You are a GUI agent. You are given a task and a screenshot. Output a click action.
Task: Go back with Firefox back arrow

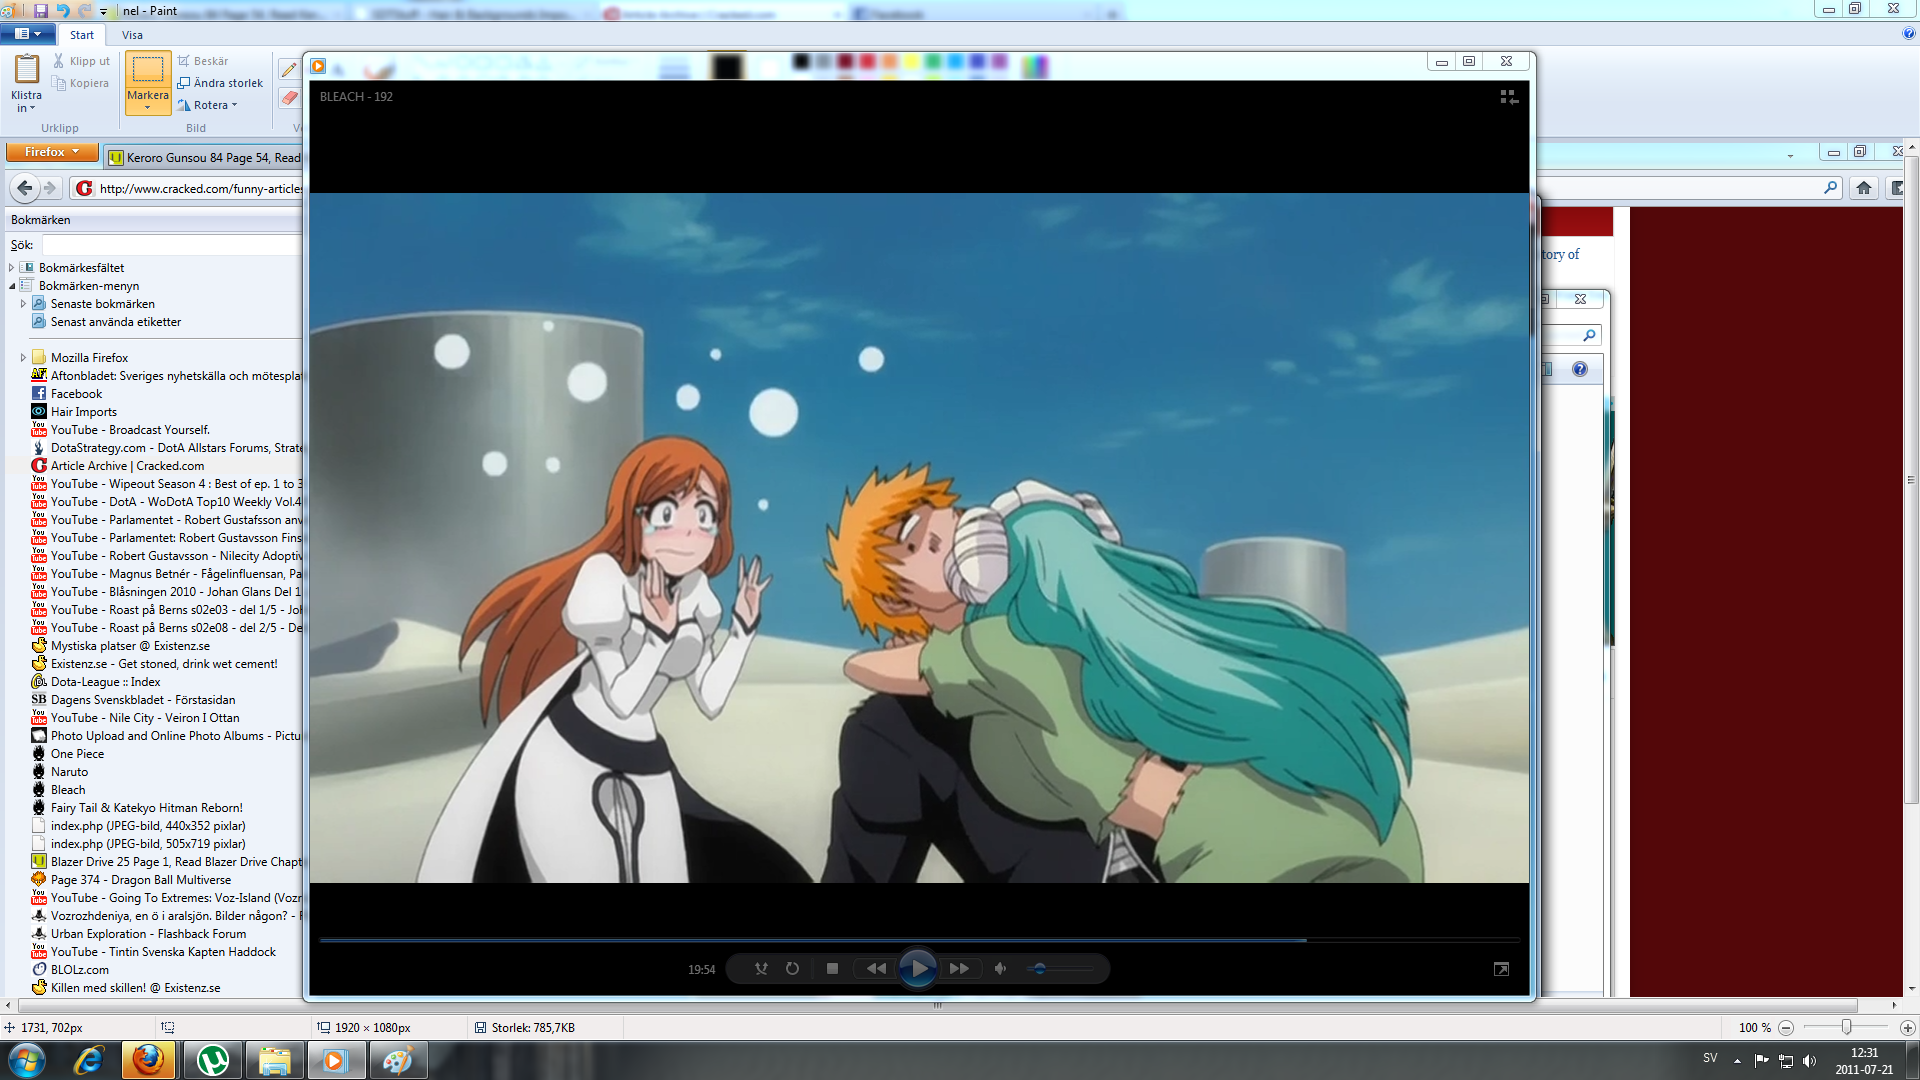(x=25, y=188)
